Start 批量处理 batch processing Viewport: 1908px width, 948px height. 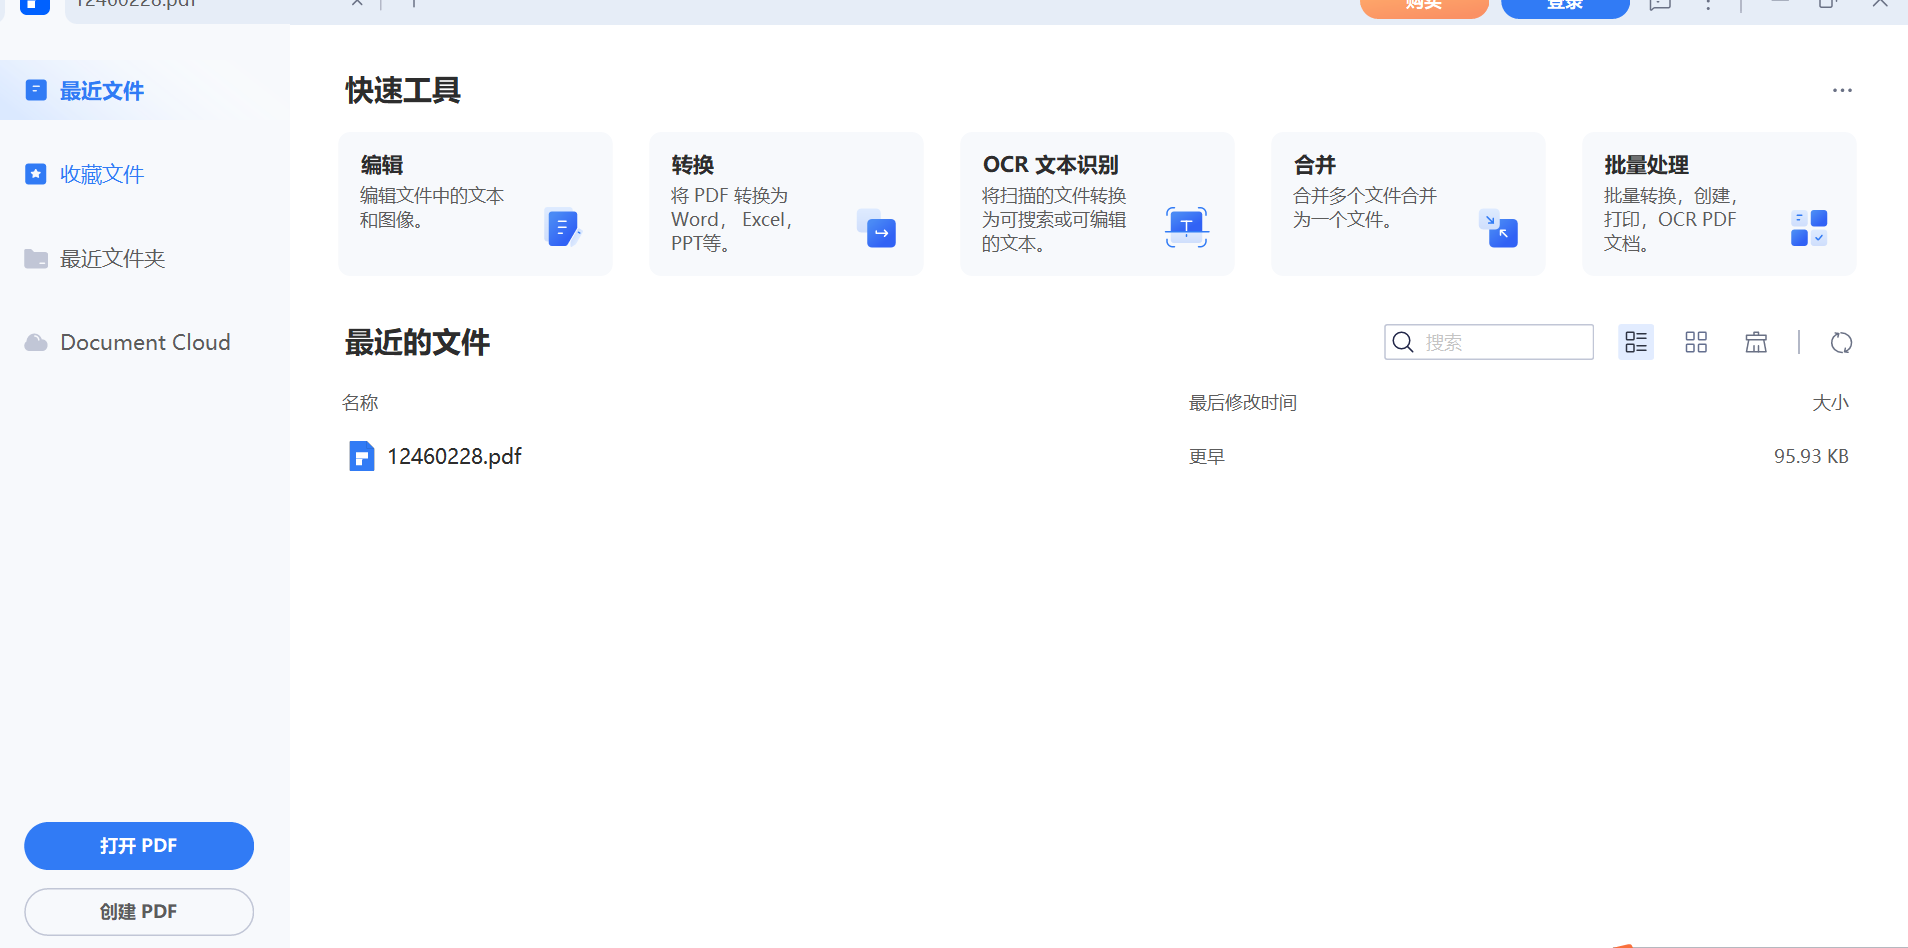(x=1718, y=203)
